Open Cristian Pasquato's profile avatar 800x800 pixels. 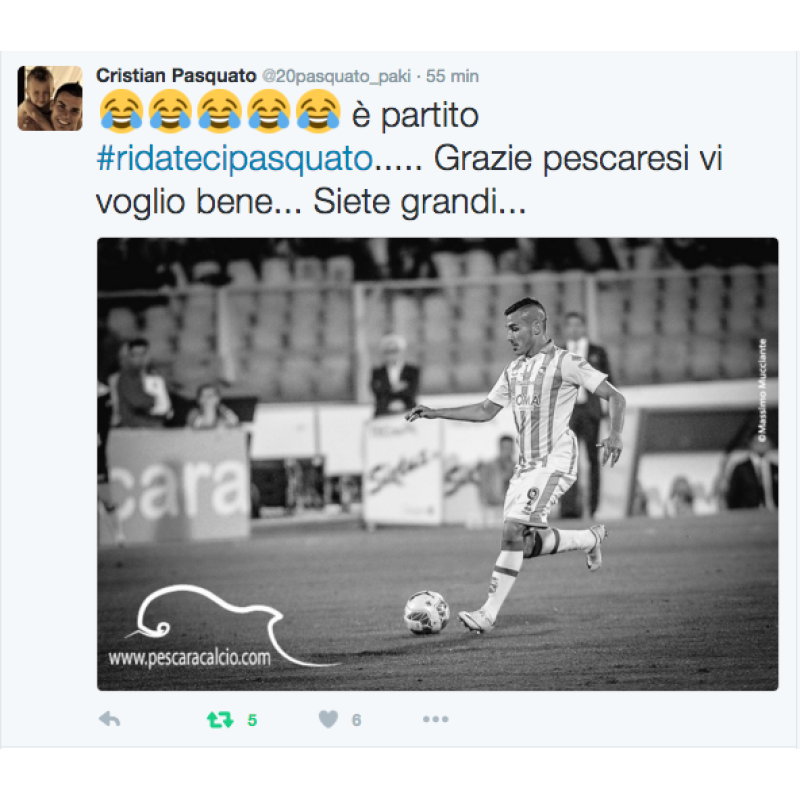(50, 98)
